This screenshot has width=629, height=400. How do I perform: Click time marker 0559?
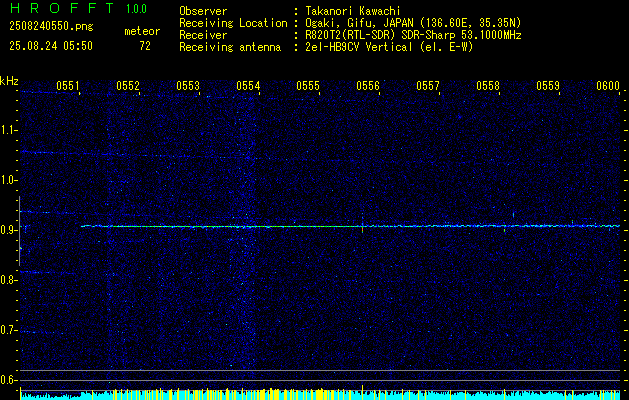(548, 86)
